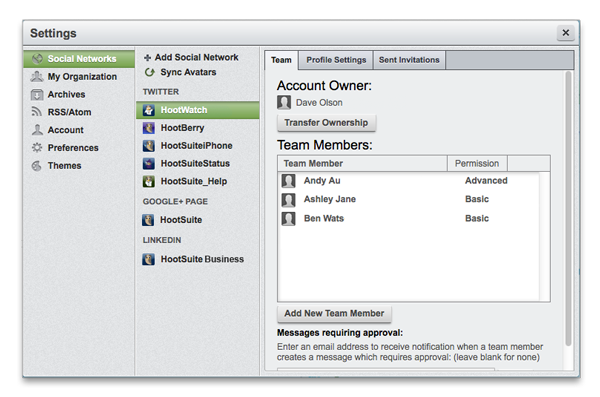This screenshot has height=397, width=600.
Task: Open the Social Networks section
Action: pyautogui.click(x=79, y=59)
